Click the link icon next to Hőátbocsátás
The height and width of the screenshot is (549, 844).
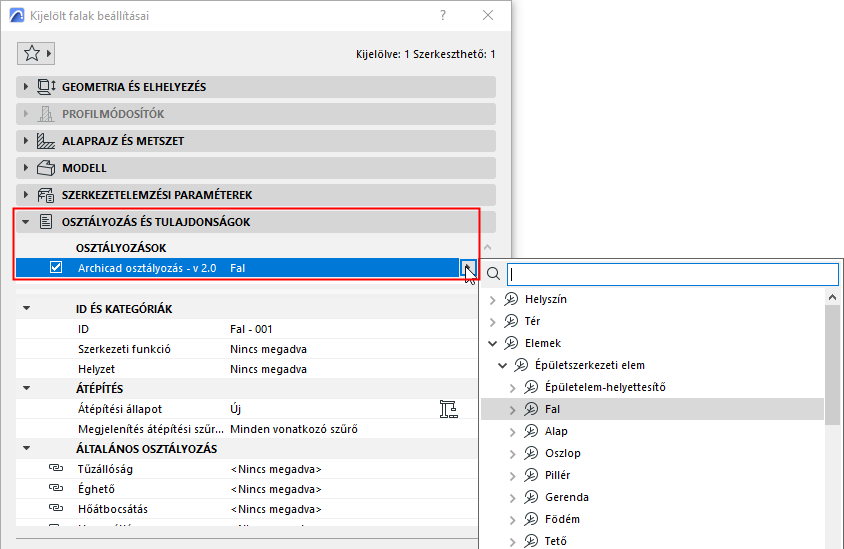(x=55, y=508)
